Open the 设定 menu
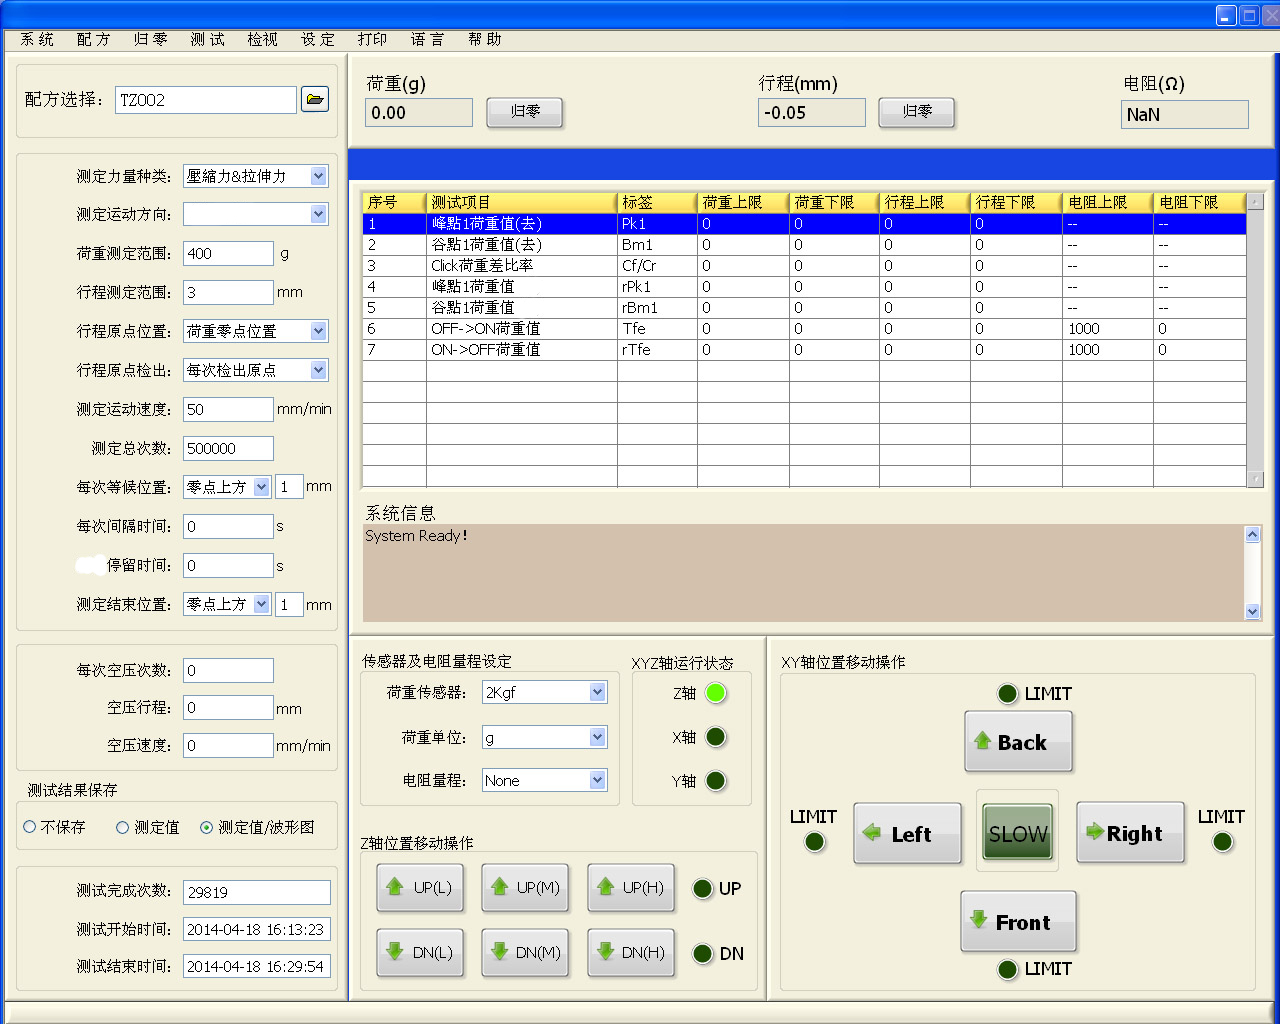The width and height of the screenshot is (1280, 1024). [x=318, y=39]
